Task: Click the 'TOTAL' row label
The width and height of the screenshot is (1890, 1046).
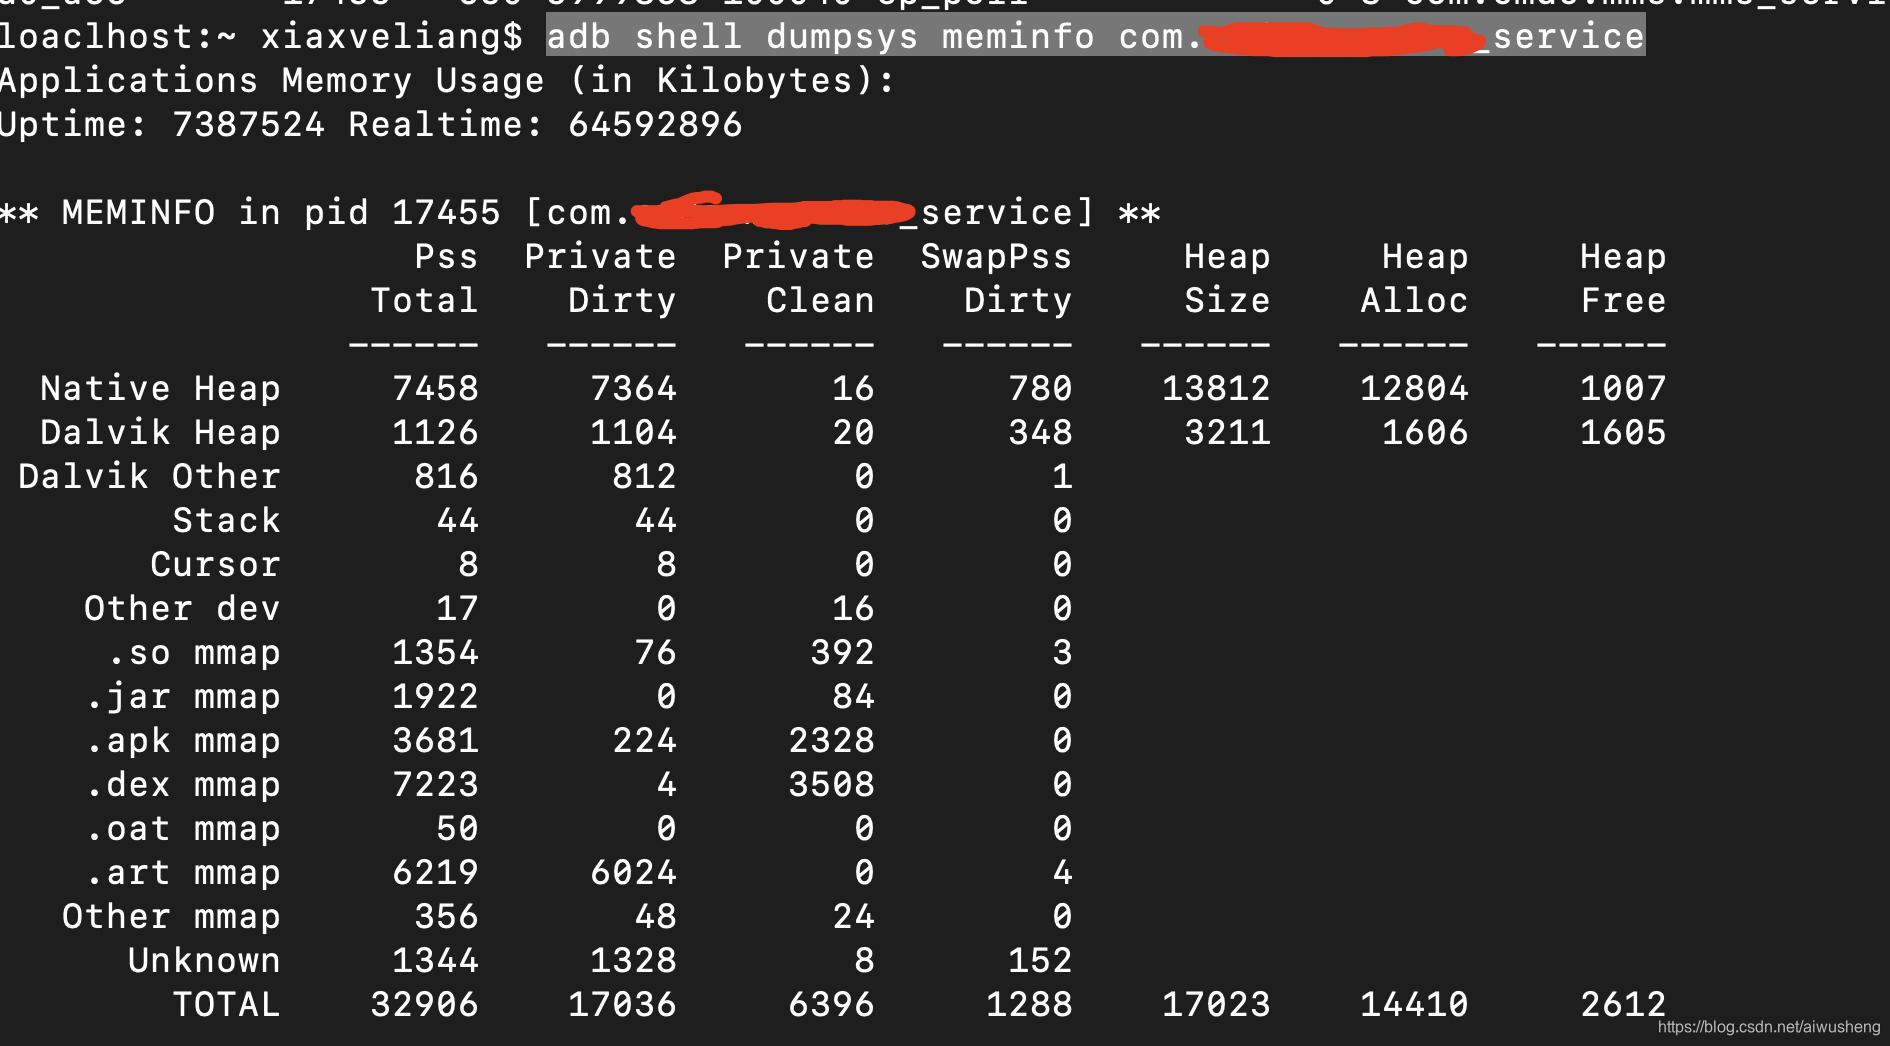Action: pyautogui.click(x=227, y=1005)
